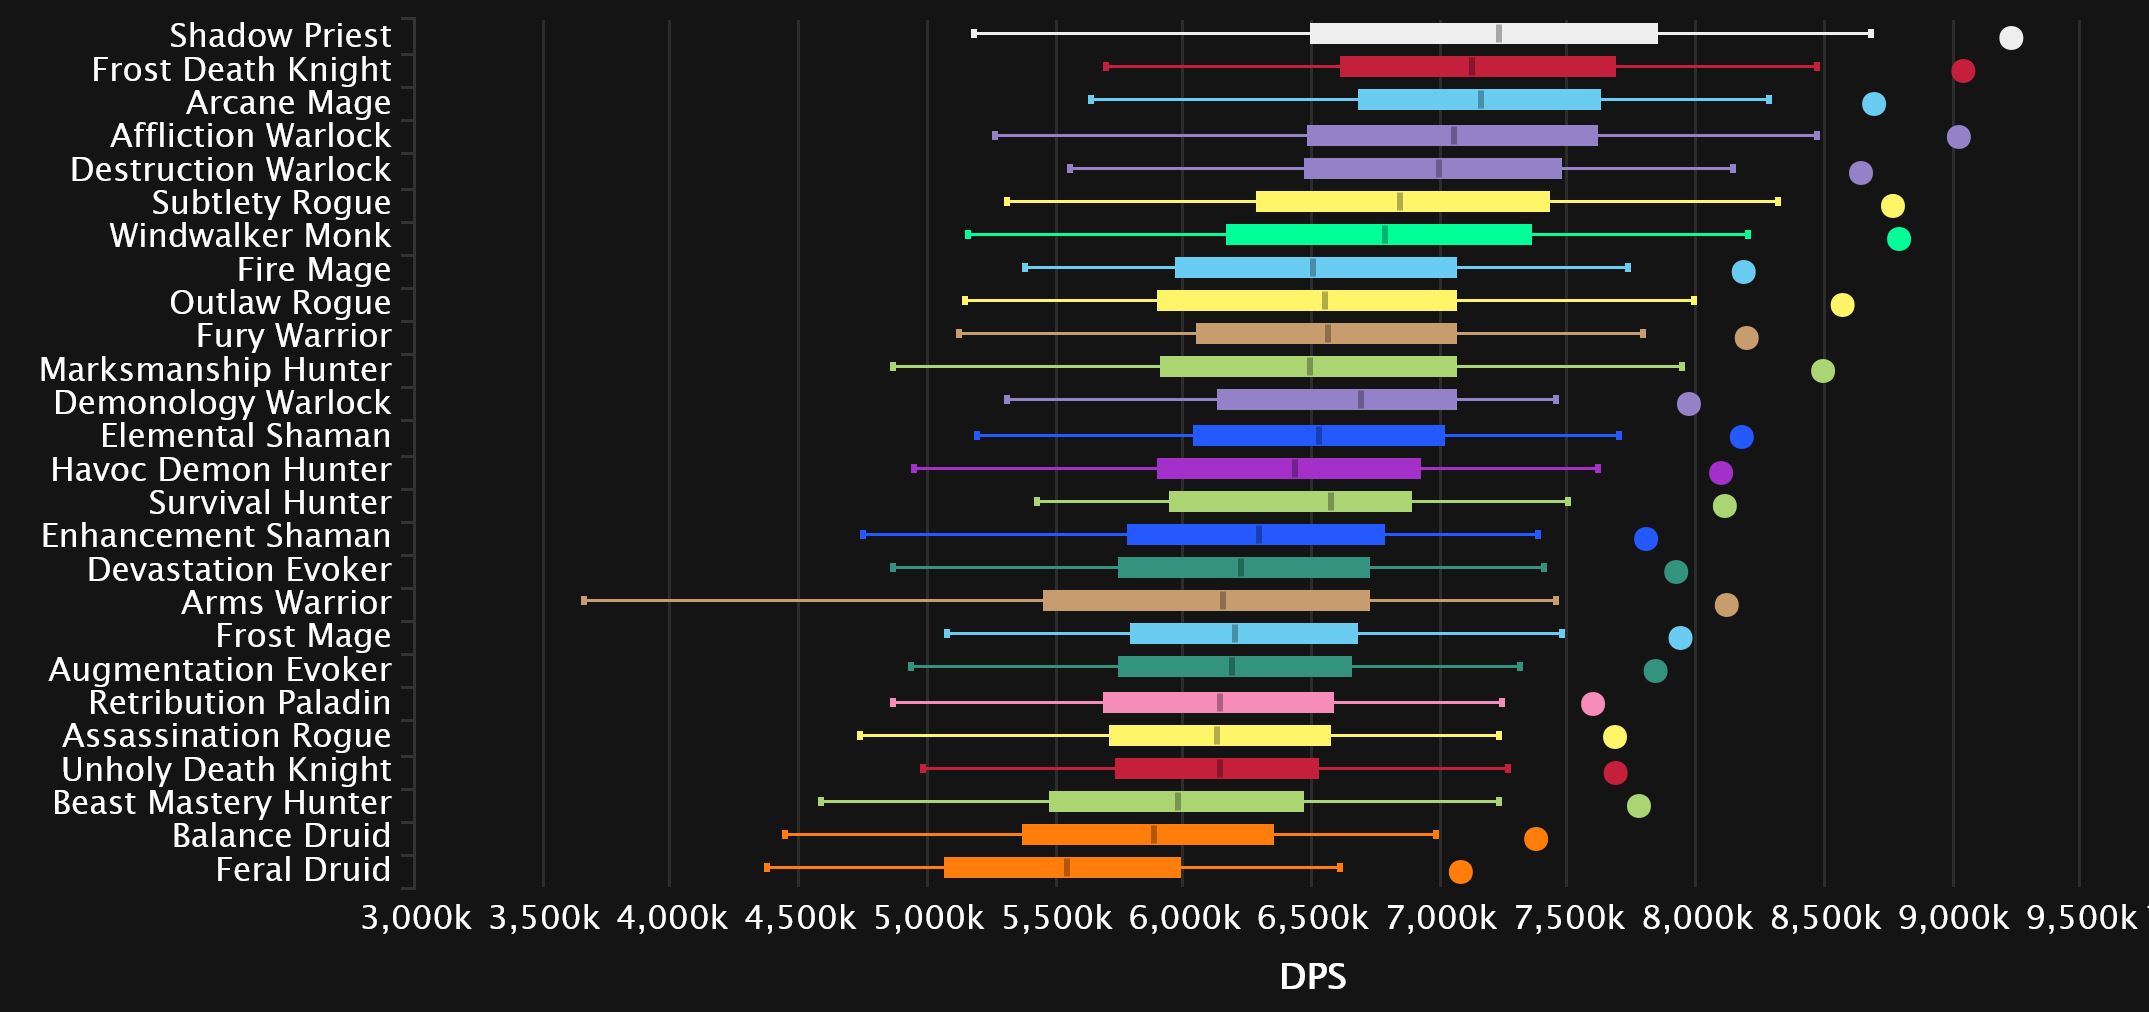Click the DPS axis title
Viewport: 2149px width, 1012px height.
coord(1312,977)
